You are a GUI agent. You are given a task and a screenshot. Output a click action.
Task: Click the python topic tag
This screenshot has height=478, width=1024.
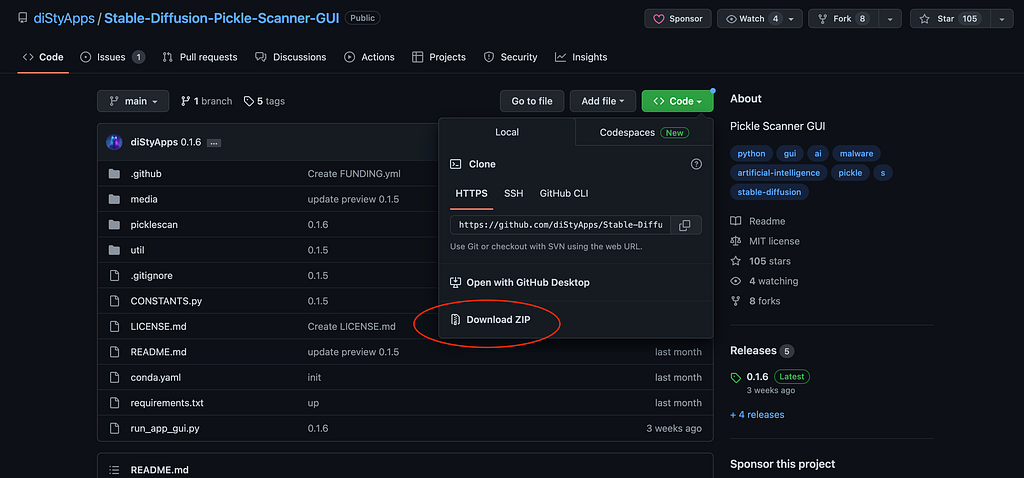click(x=751, y=153)
